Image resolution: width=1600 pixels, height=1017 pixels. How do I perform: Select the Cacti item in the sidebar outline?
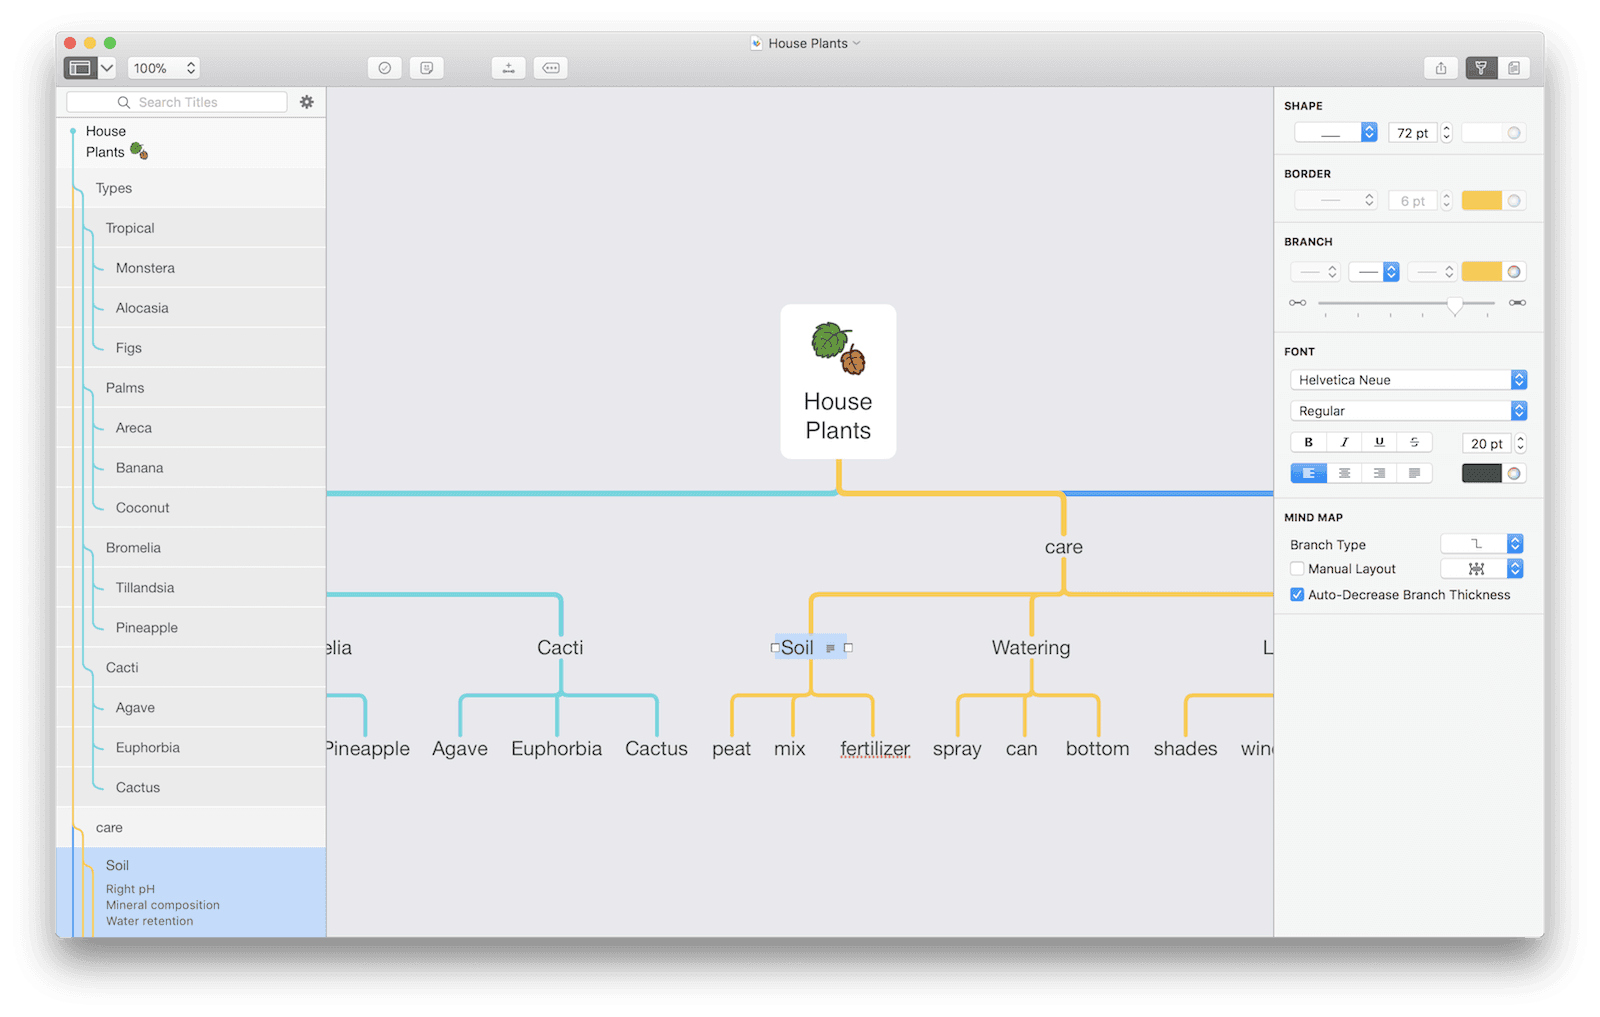pyautogui.click(x=122, y=667)
